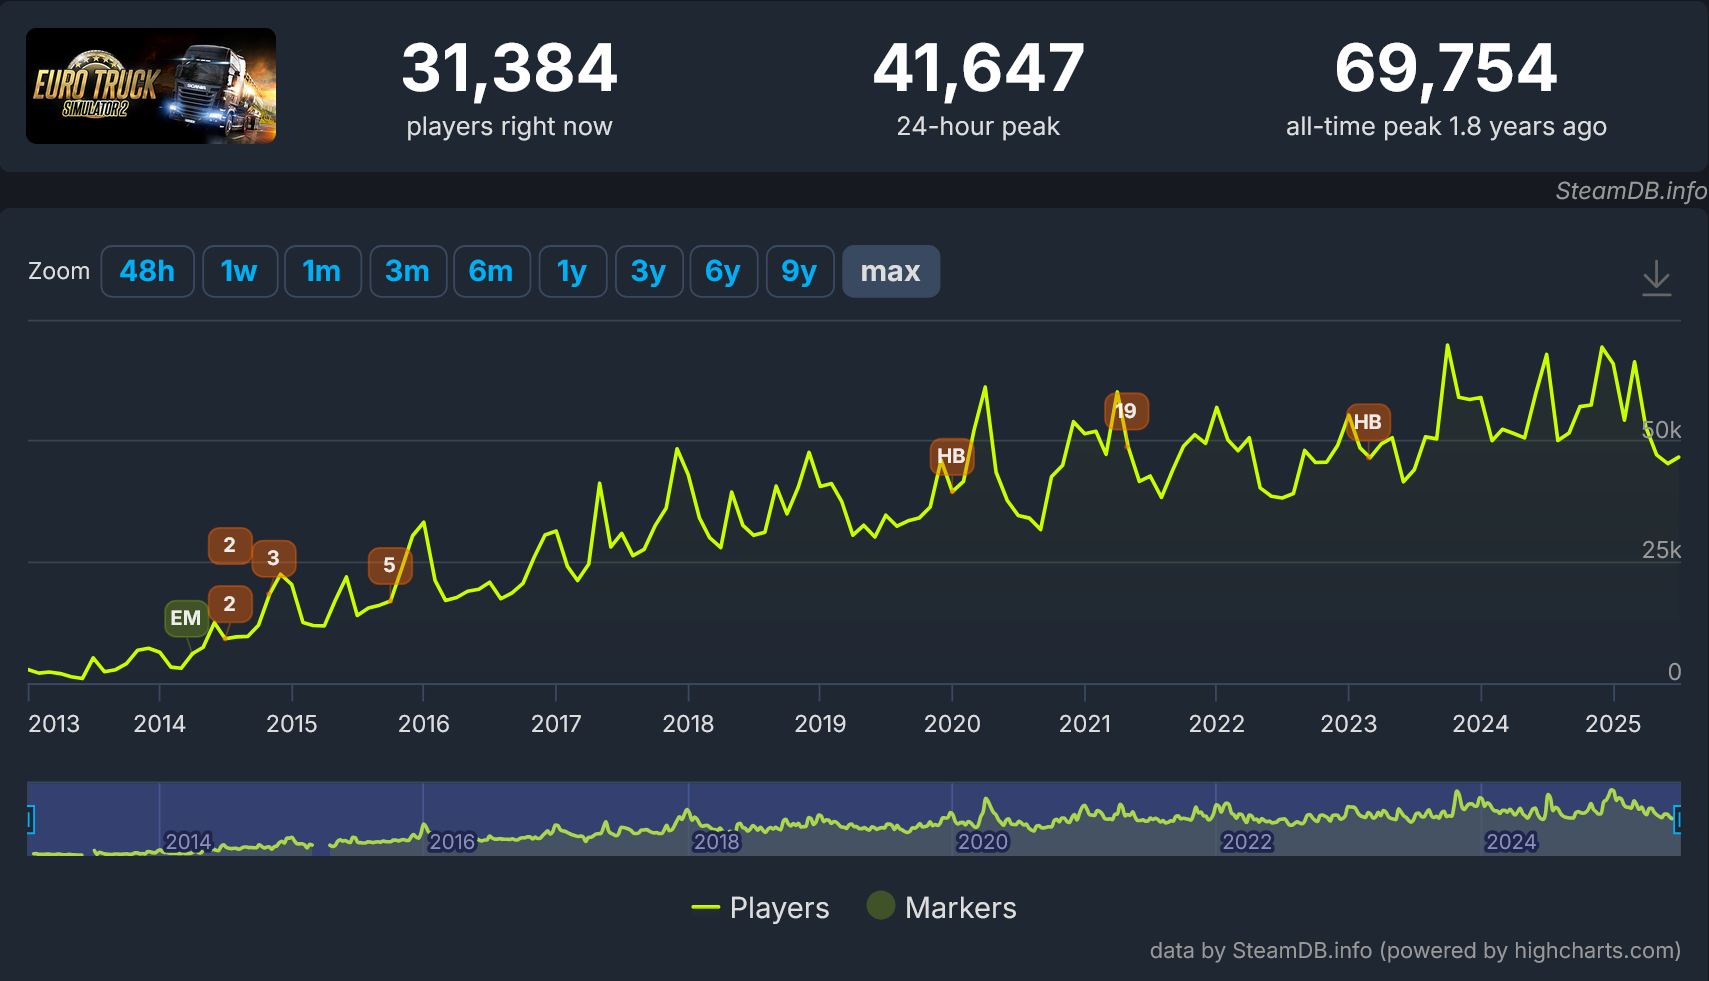Set zoom to 48h

tap(147, 271)
